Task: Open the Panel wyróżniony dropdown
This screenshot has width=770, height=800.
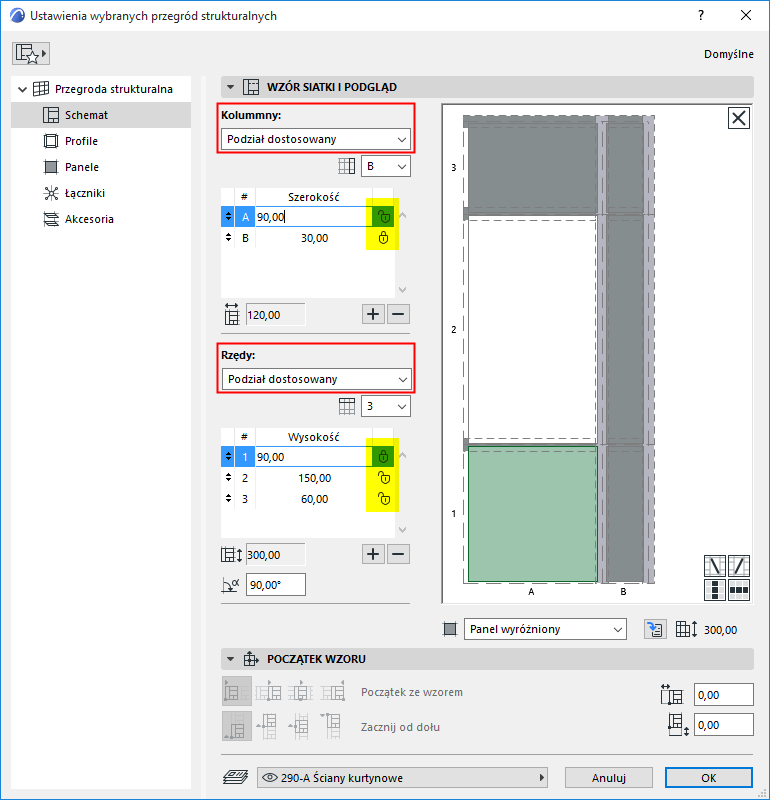Action: pos(545,629)
